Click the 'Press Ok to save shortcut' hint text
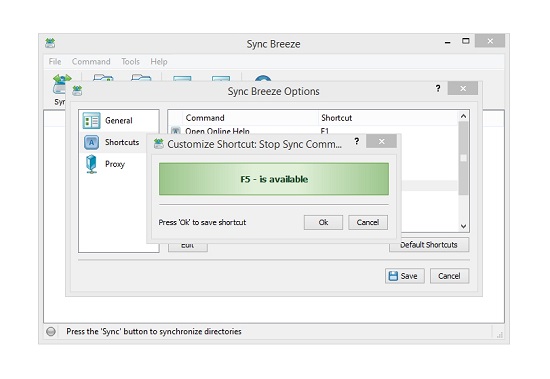550x379 pixels. point(202,222)
